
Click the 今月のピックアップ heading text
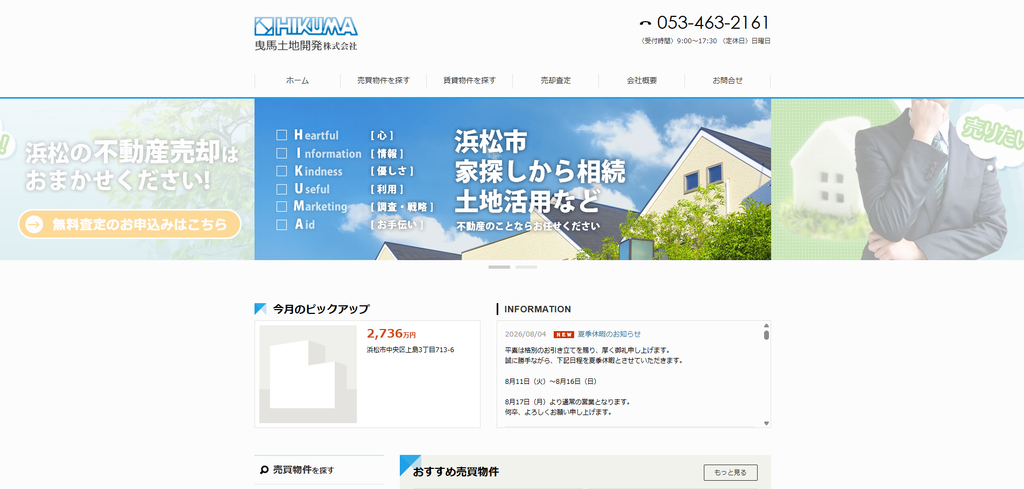tap(321, 309)
